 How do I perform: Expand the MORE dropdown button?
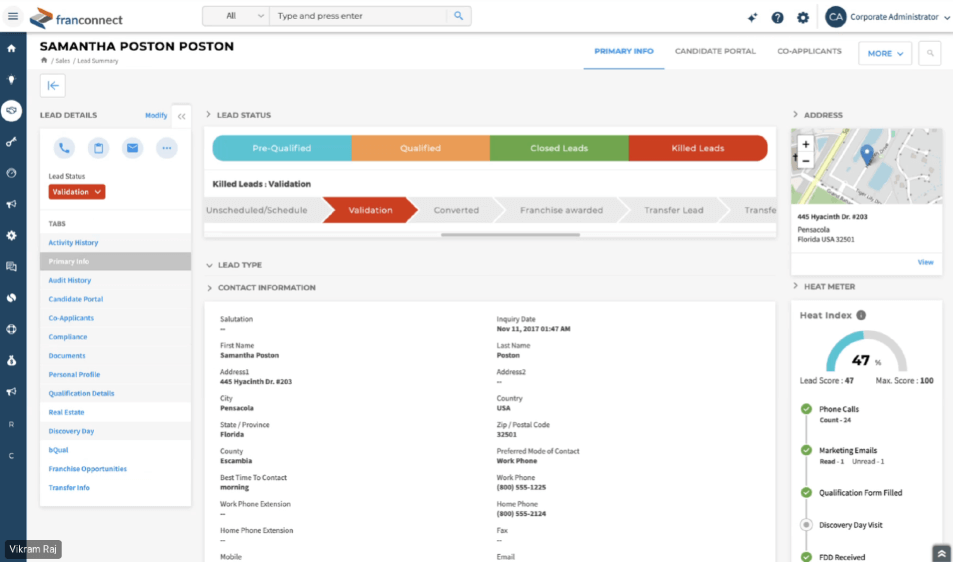click(x=884, y=53)
